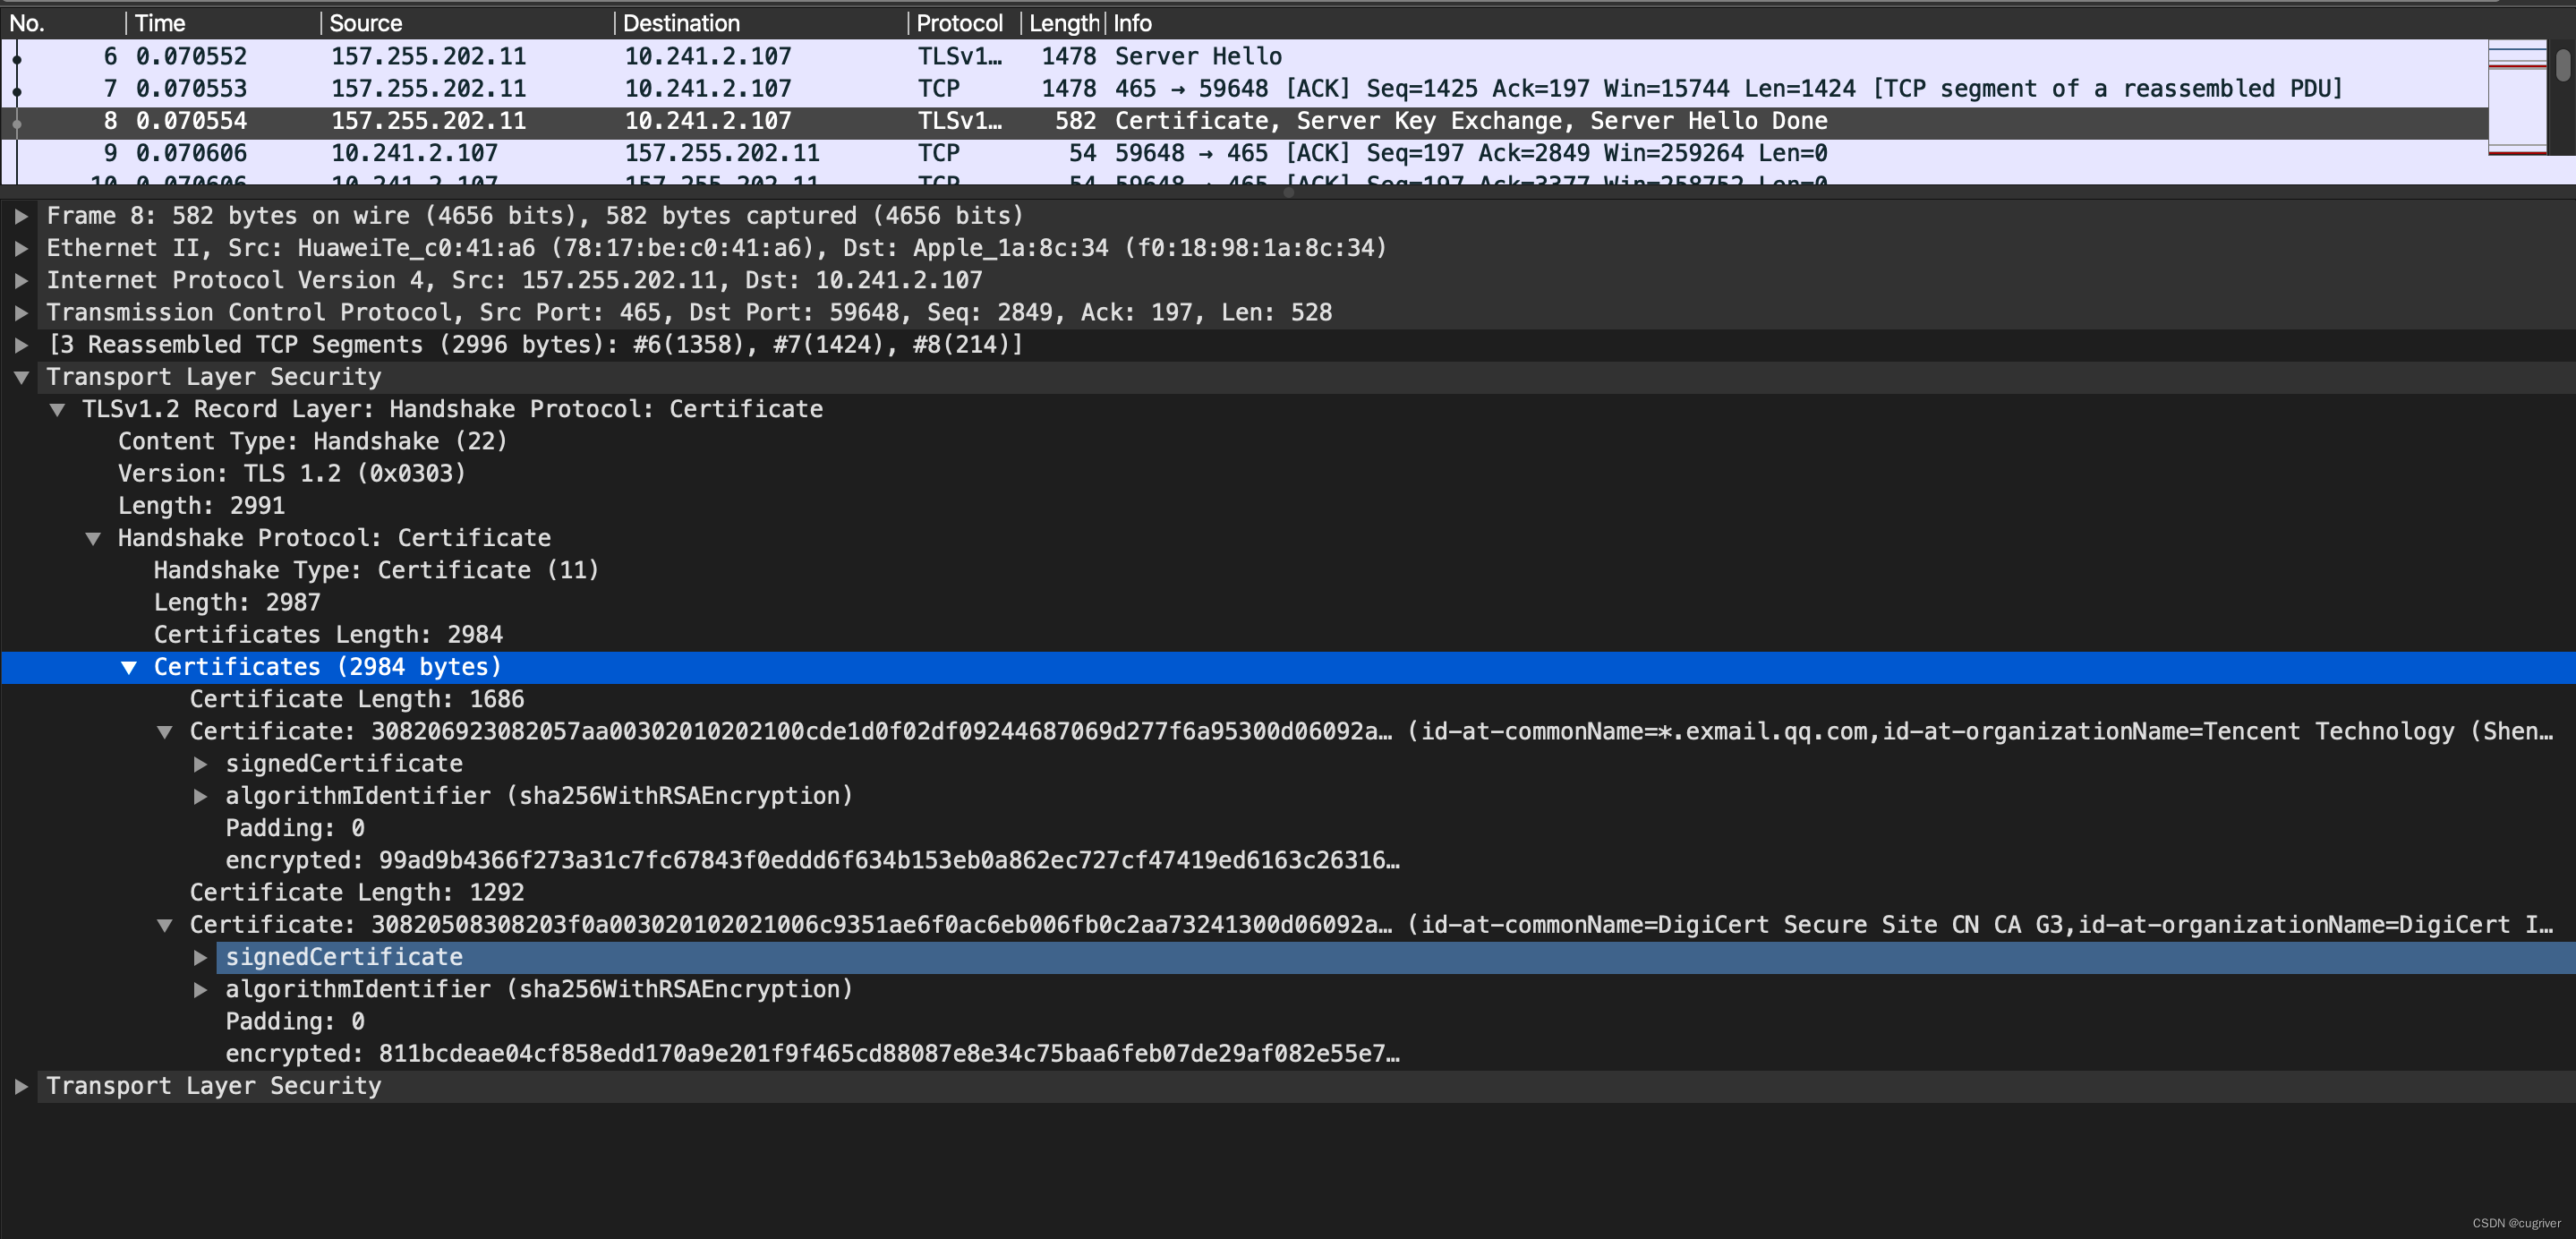The height and width of the screenshot is (1239, 2576).
Task: Sort packets by the Source column header
Action: coord(467,23)
